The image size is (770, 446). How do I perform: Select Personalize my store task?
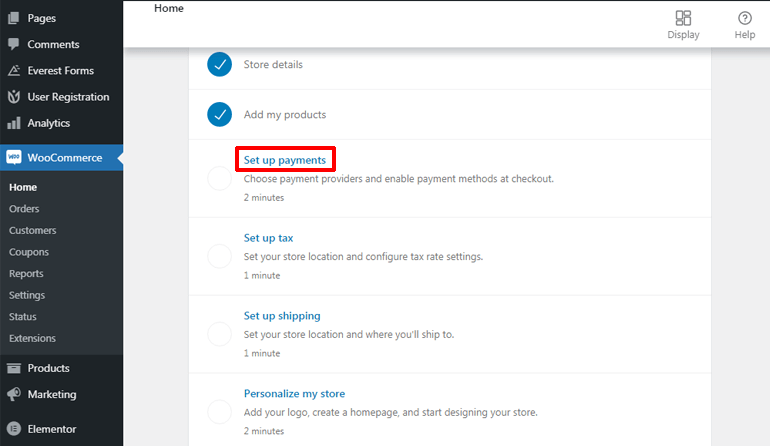coord(294,394)
